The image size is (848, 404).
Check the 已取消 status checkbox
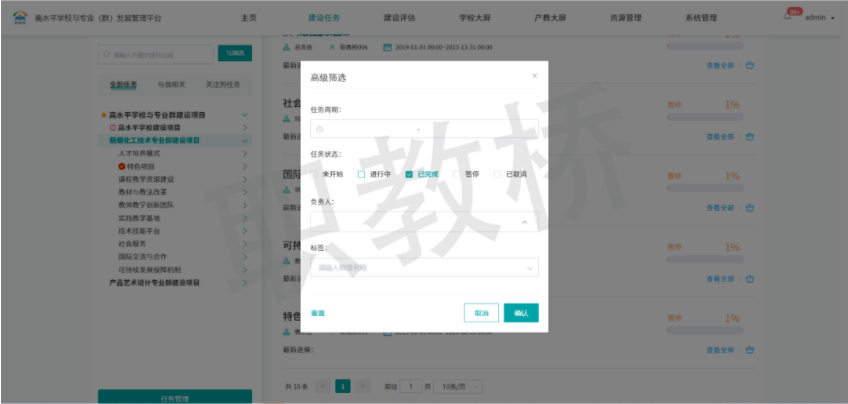click(x=498, y=175)
